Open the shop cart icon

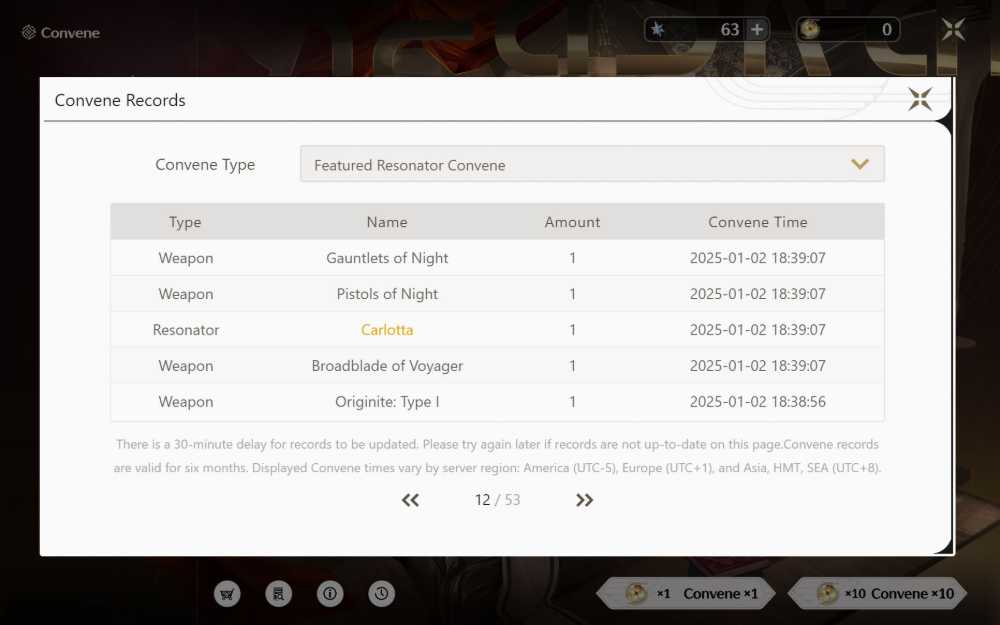coord(227,594)
